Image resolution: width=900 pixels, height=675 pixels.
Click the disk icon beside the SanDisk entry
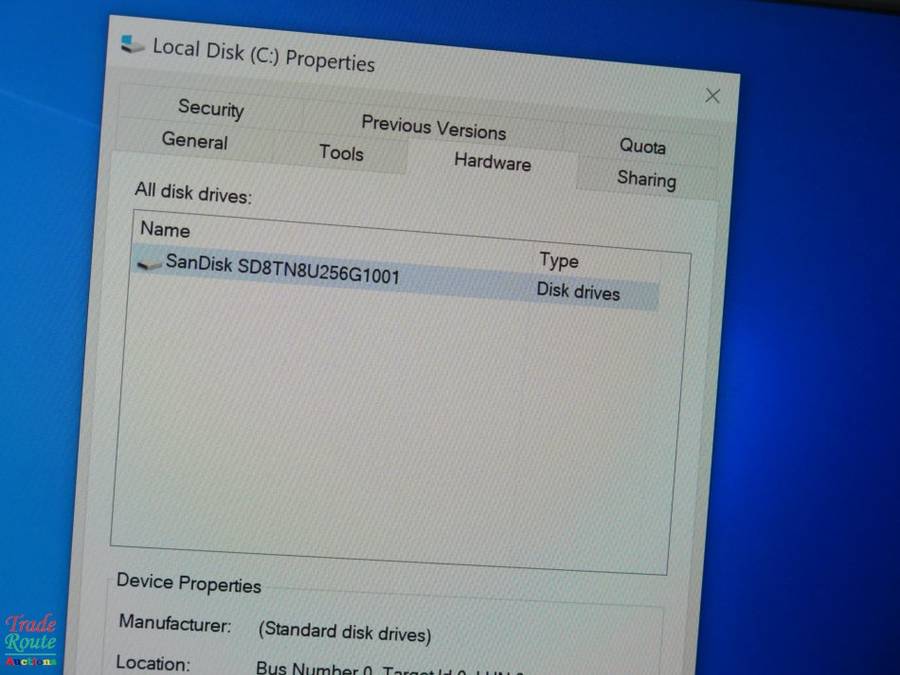click(150, 264)
